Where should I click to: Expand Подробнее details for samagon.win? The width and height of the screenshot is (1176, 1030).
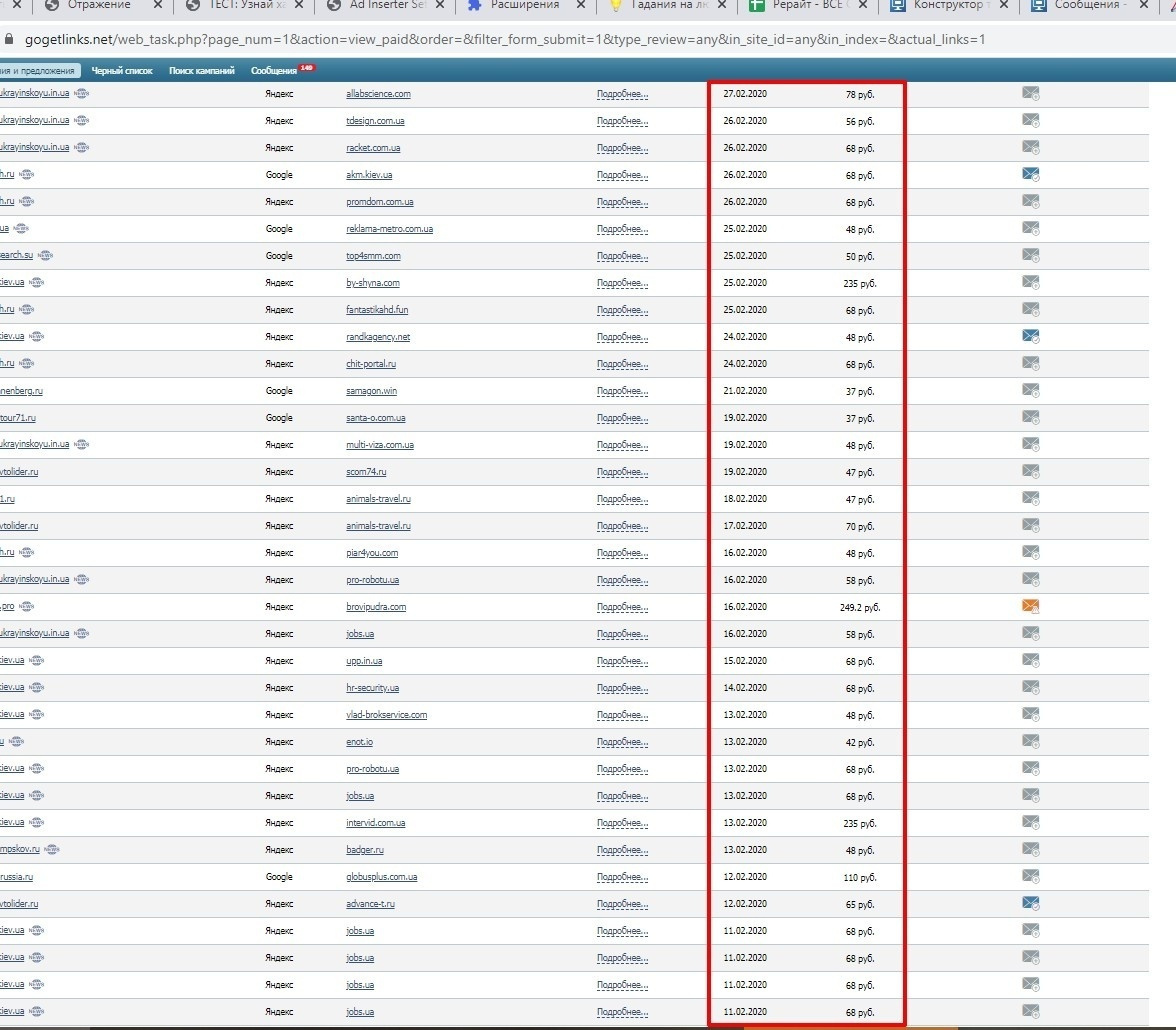click(622, 391)
